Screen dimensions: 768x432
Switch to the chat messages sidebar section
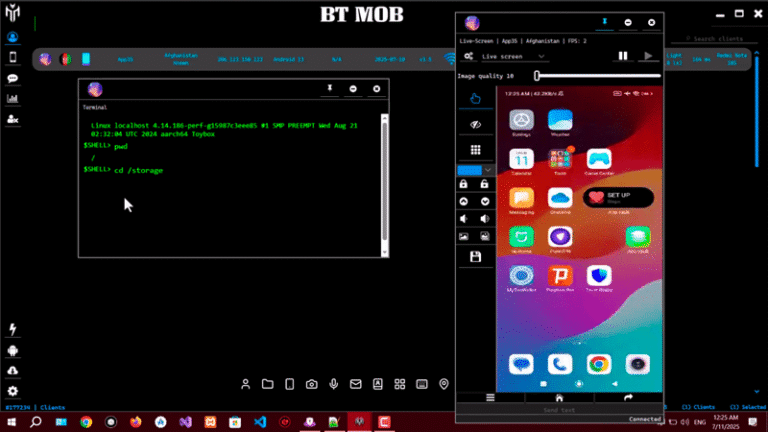(x=13, y=78)
